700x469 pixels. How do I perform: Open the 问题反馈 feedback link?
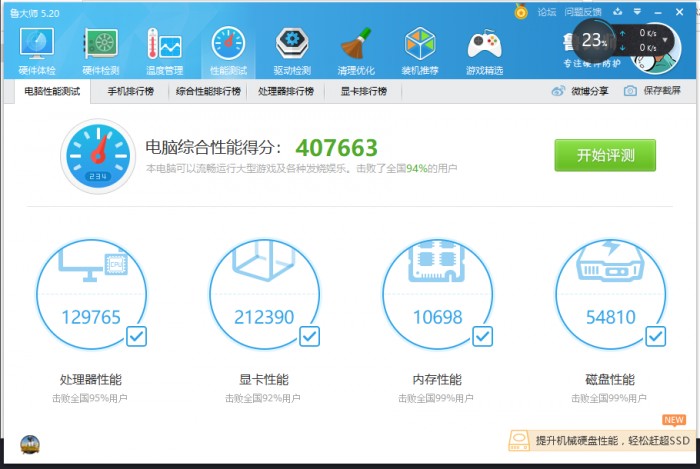click(583, 12)
